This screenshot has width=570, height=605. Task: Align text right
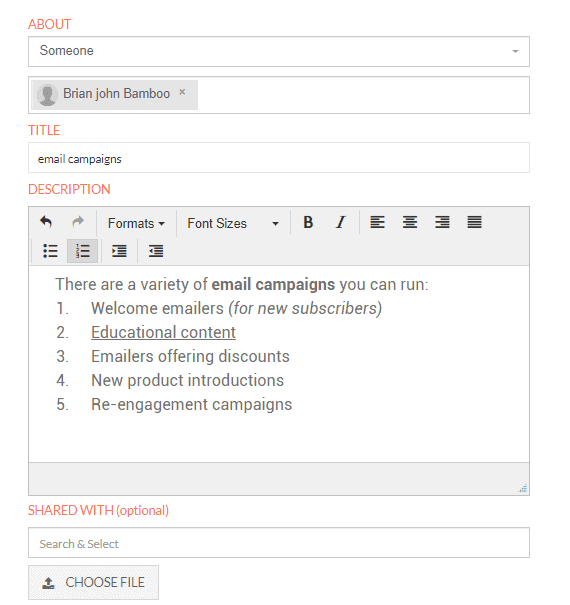442,223
